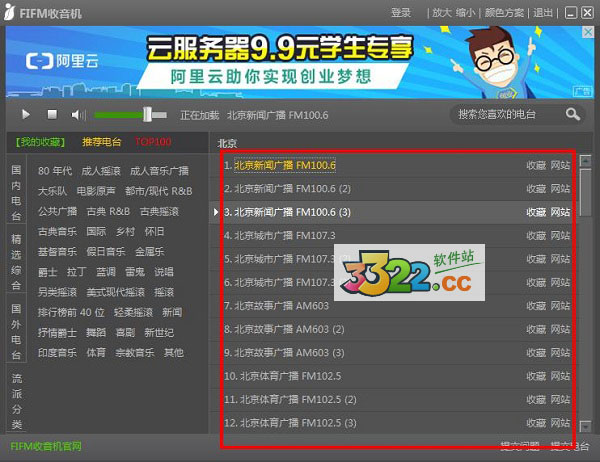This screenshot has width=600, height=462.
Task: Type in the 搜索您喜欢的电台 search field
Action: pyautogui.click(x=507, y=115)
